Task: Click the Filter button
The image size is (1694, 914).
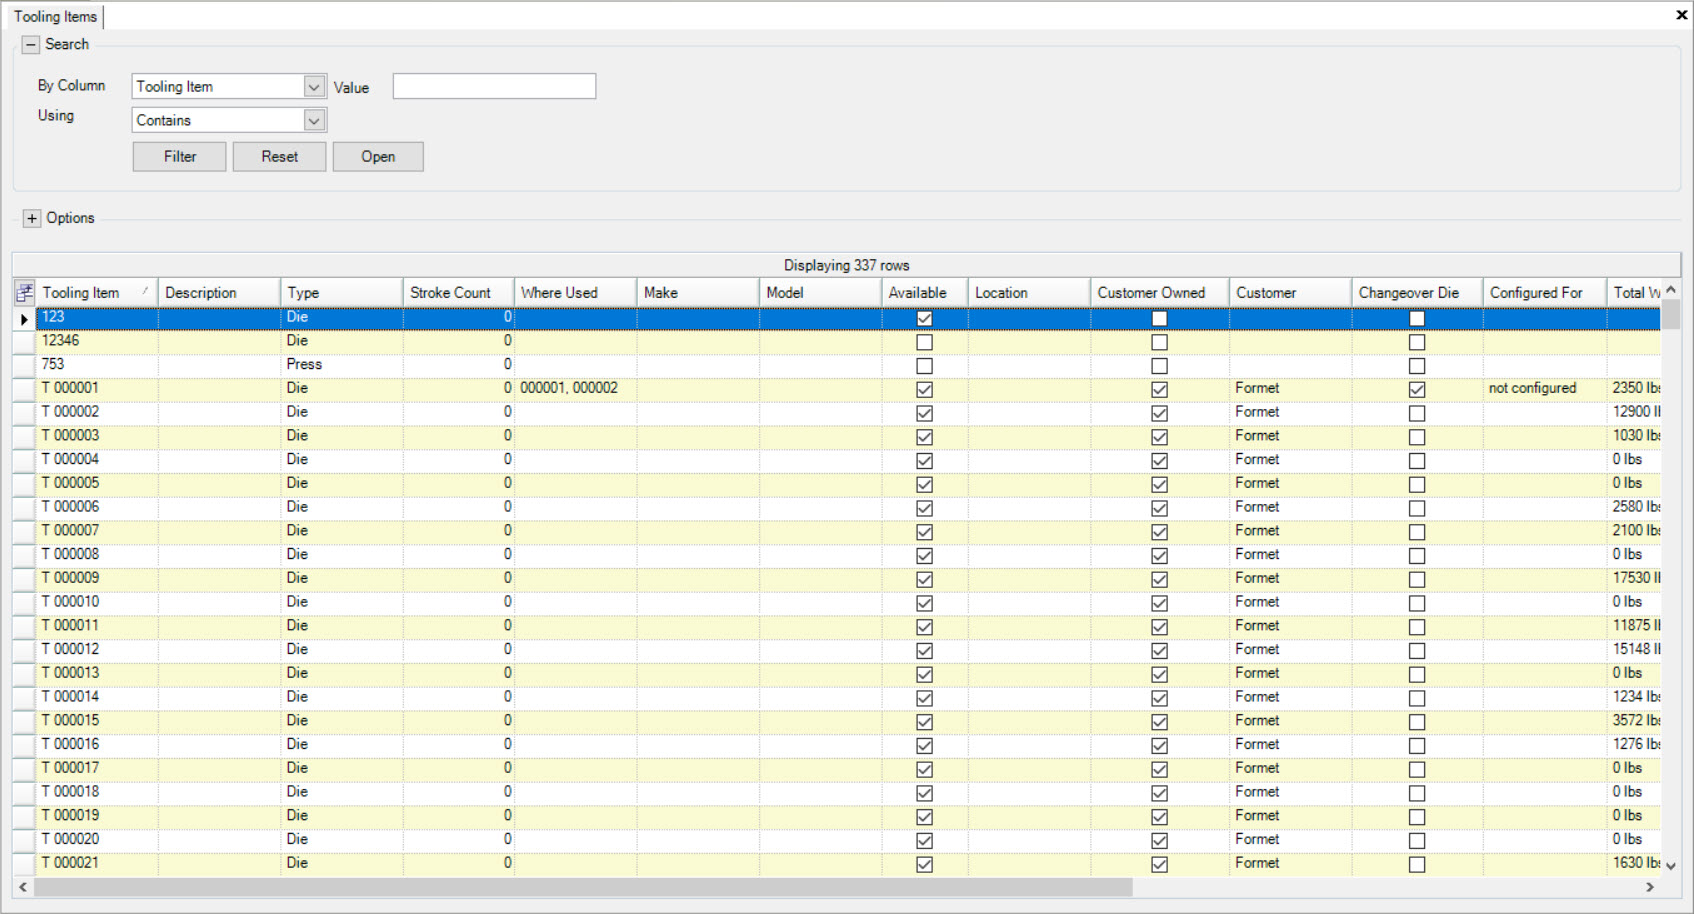Action: click(180, 157)
